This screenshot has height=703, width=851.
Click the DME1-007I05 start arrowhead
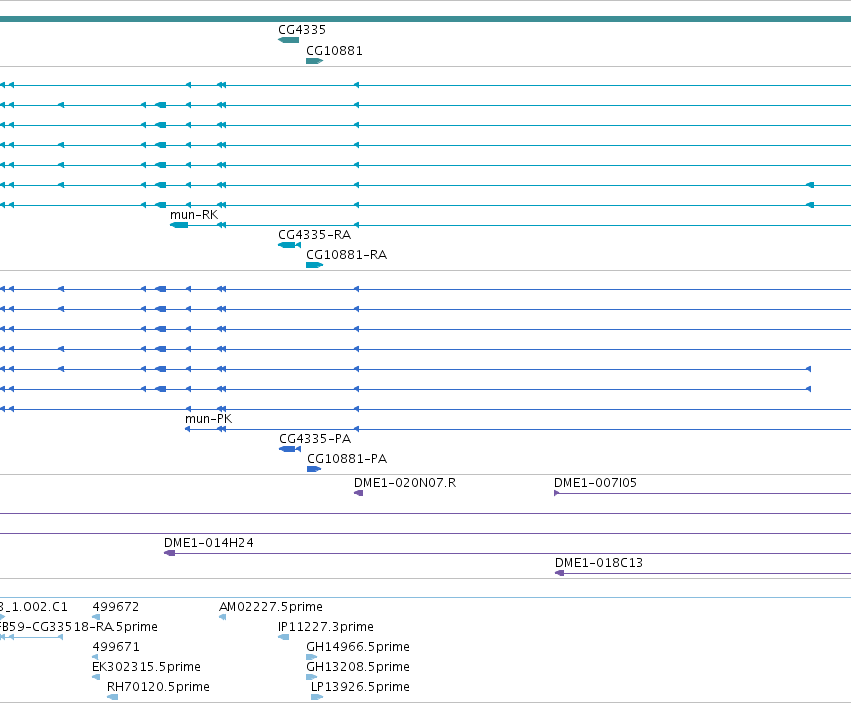[556, 493]
